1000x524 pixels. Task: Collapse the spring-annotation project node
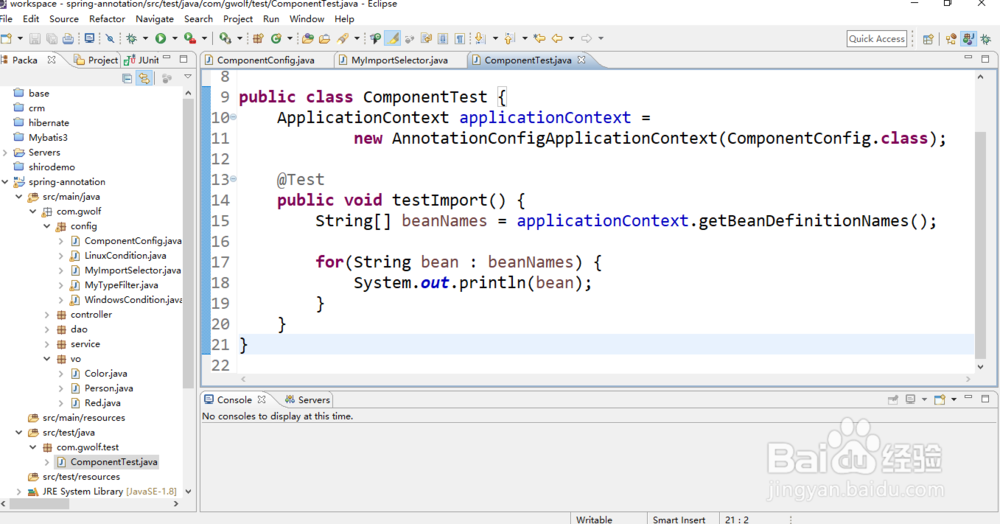(5, 182)
